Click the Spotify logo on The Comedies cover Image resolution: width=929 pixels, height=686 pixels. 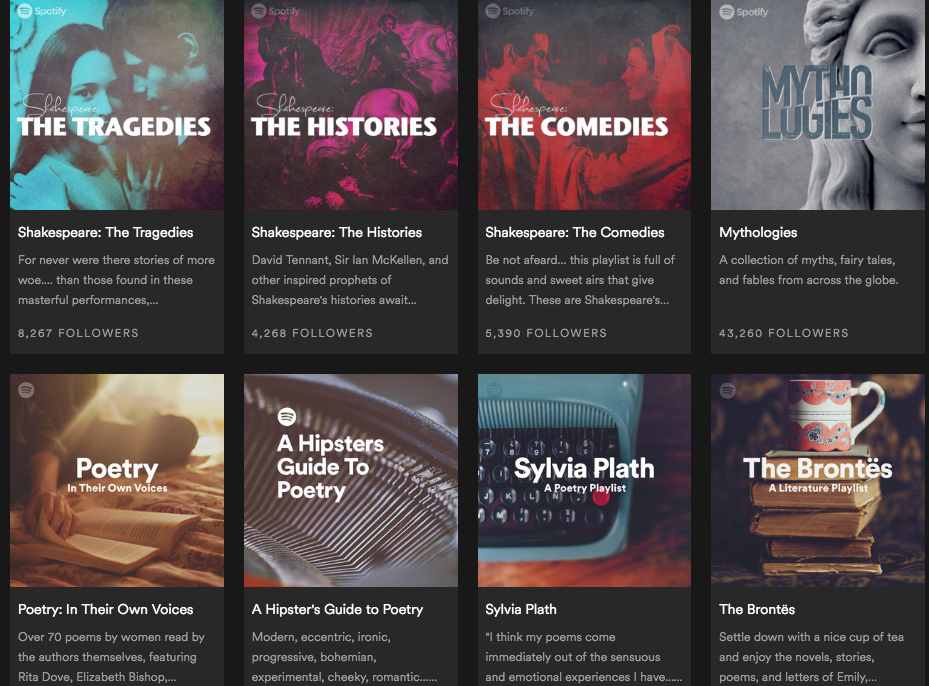pos(495,12)
